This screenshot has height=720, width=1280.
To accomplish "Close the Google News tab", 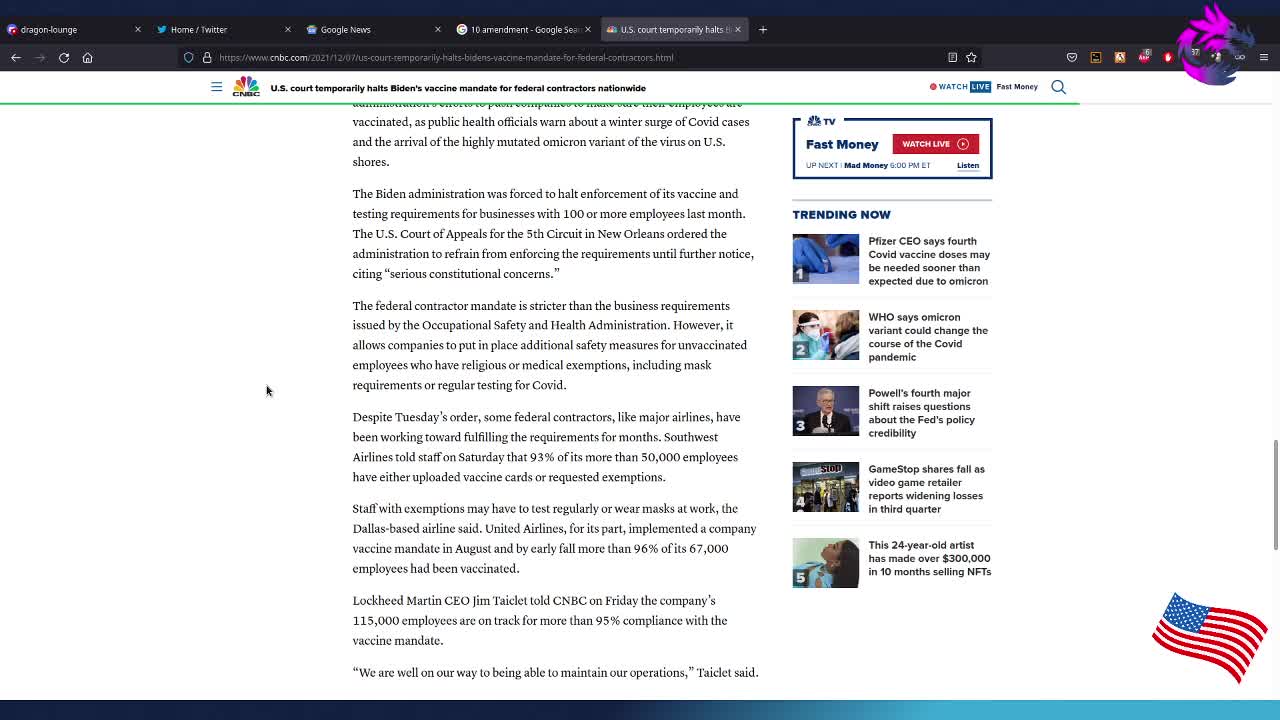I will point(437,29).
